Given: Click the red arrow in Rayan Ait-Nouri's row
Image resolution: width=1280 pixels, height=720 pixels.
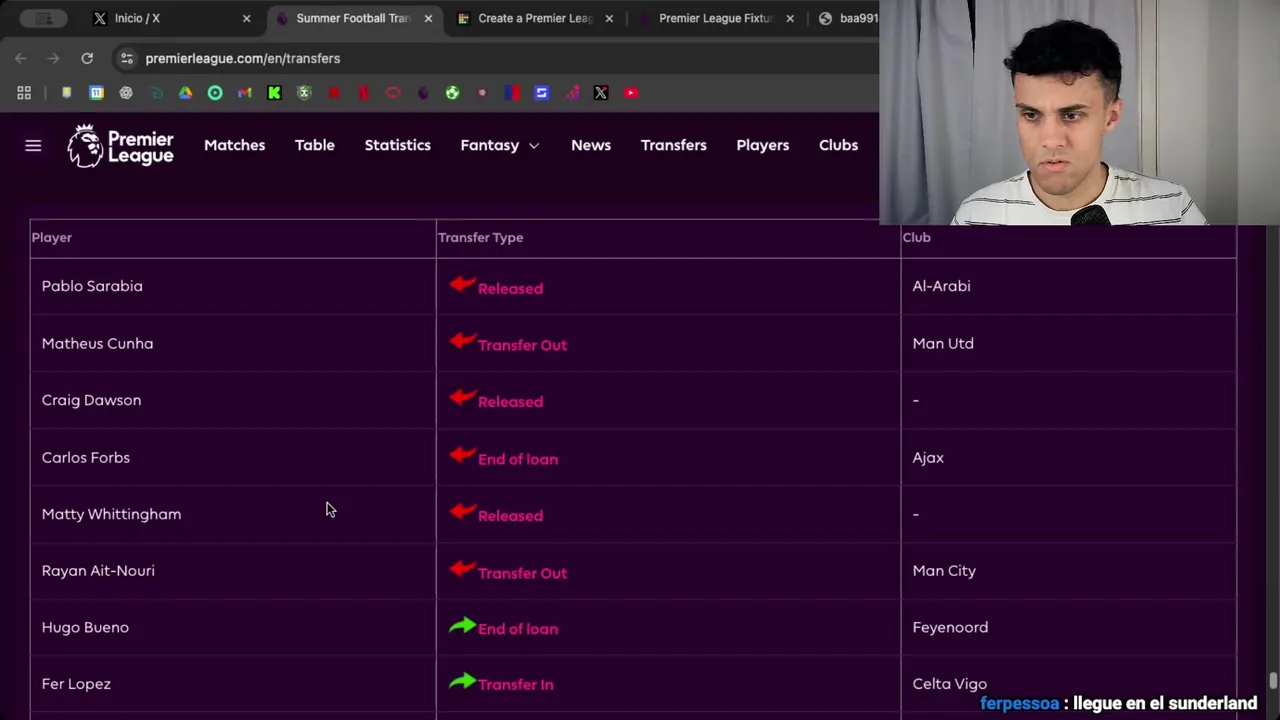Looking at the screenshot, I should click(x=462, y=569).
